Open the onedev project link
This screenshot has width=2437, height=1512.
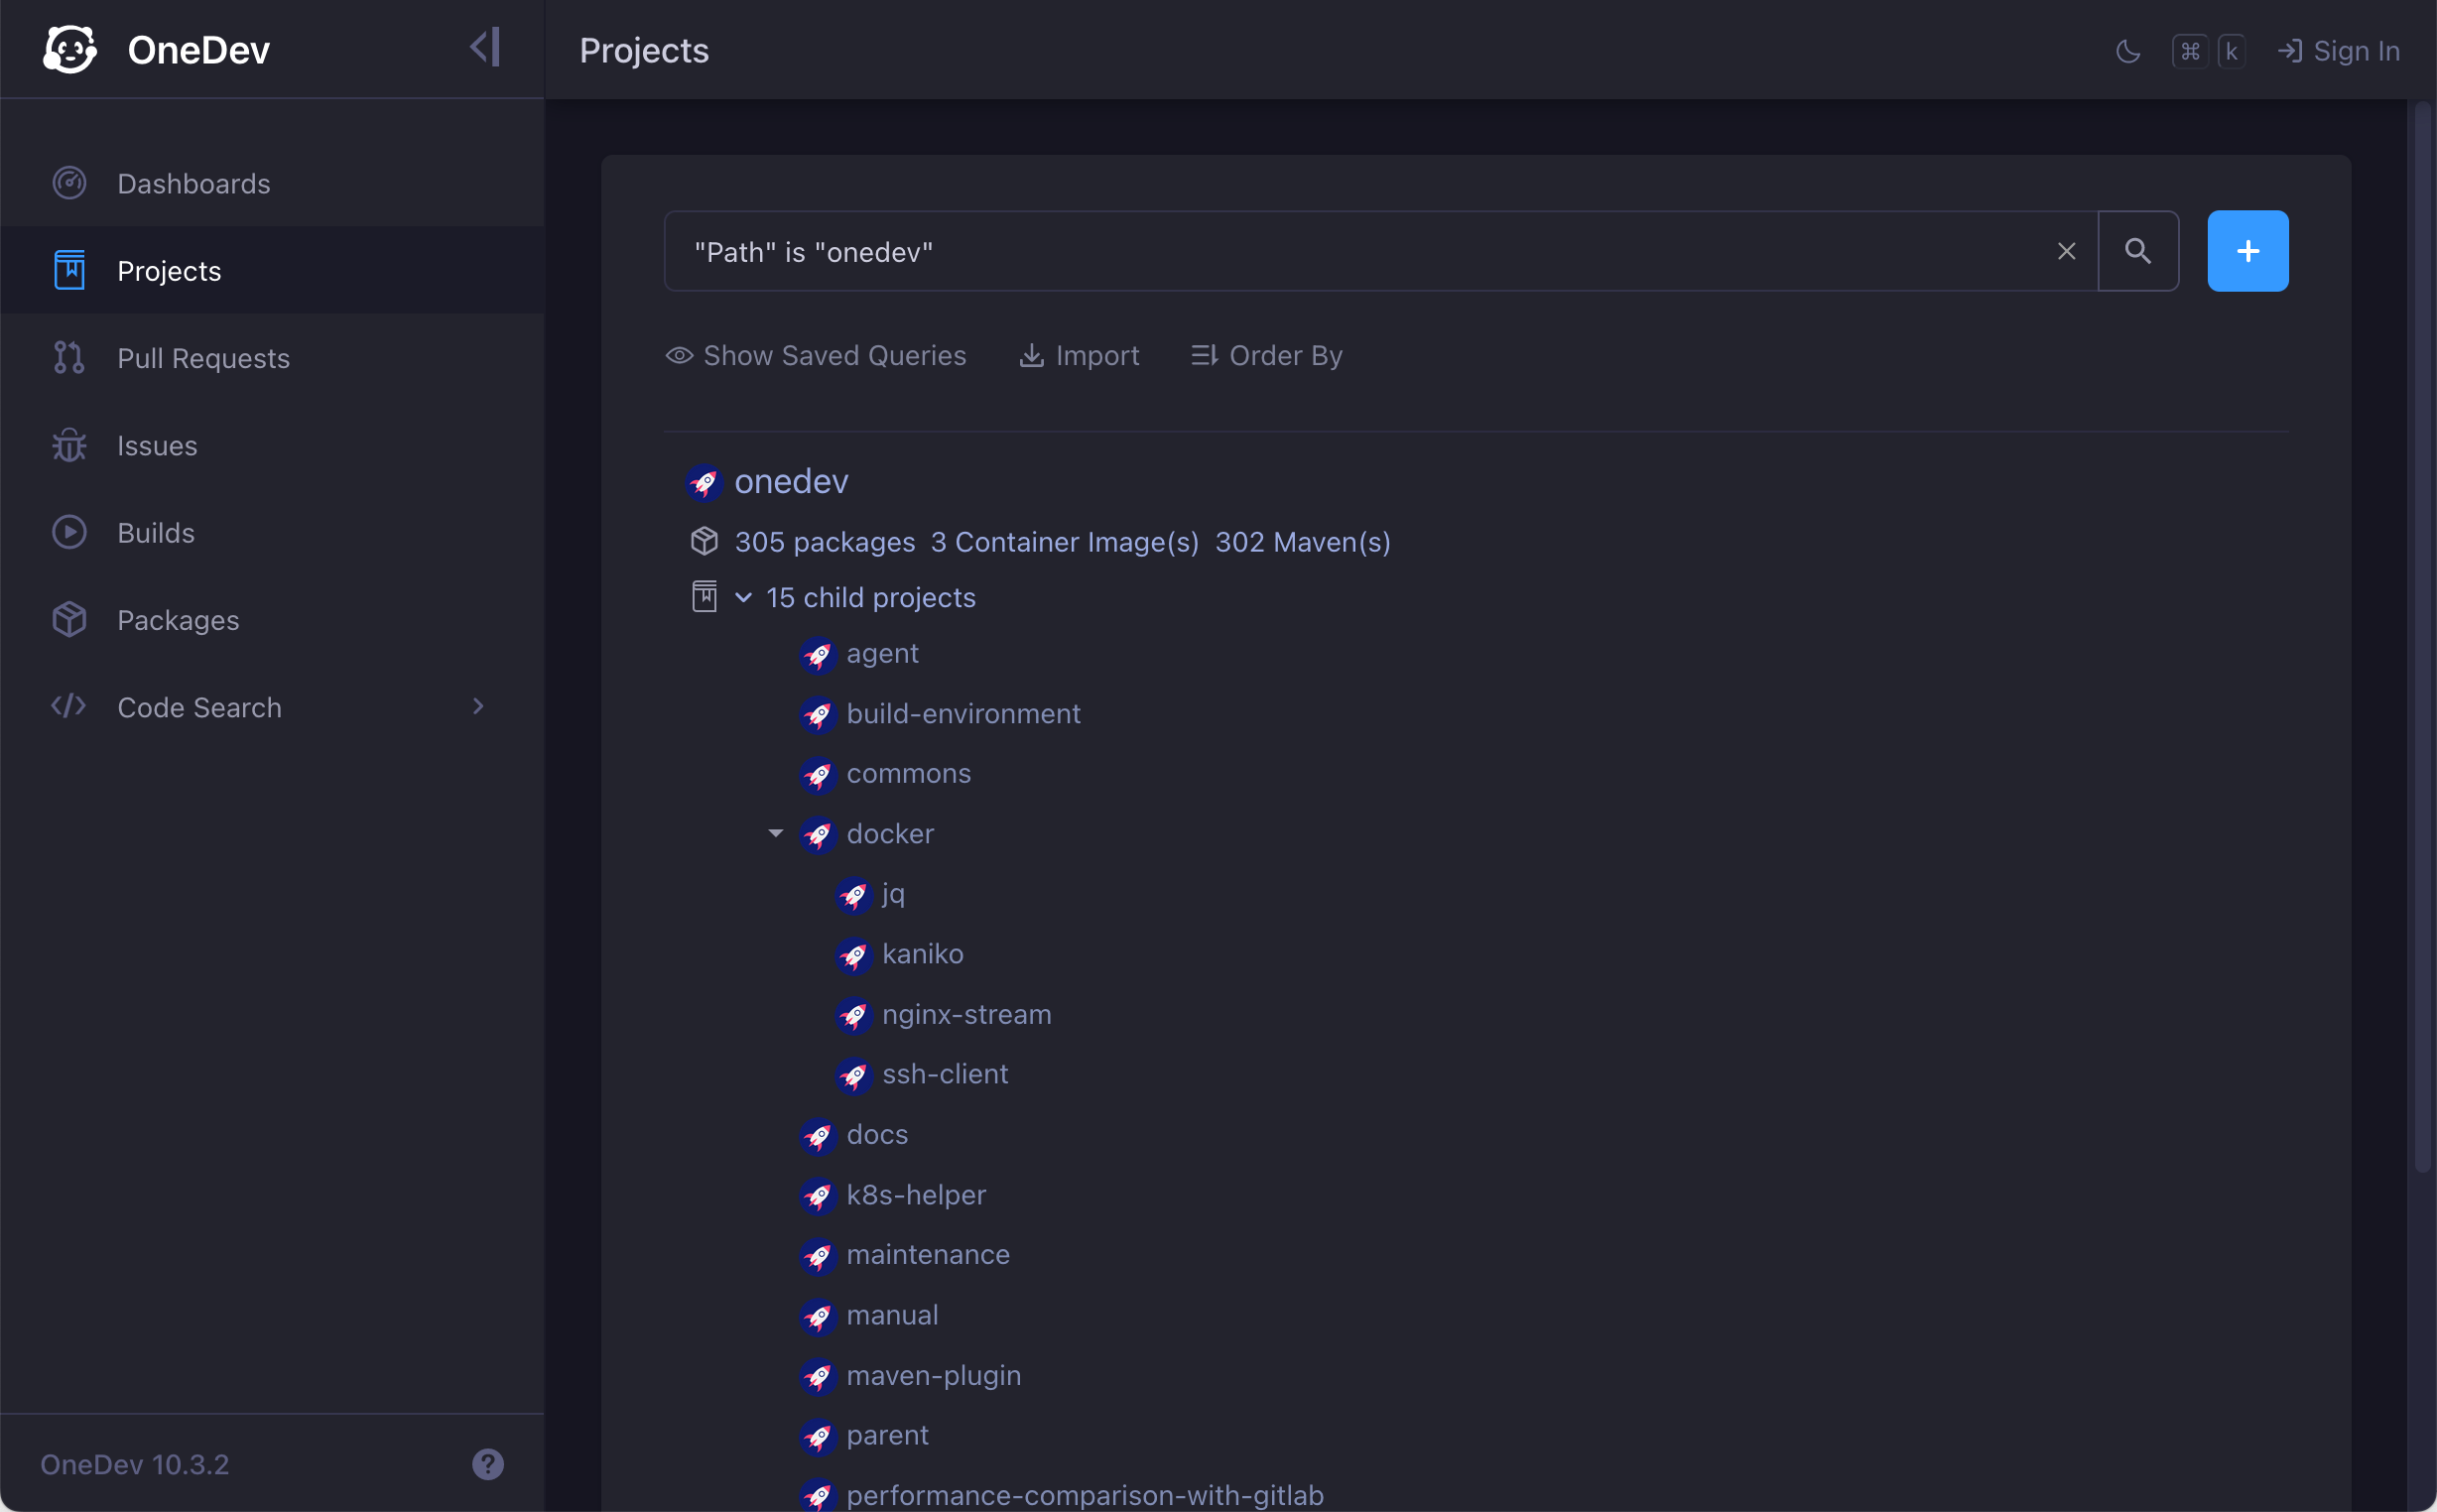791,481
